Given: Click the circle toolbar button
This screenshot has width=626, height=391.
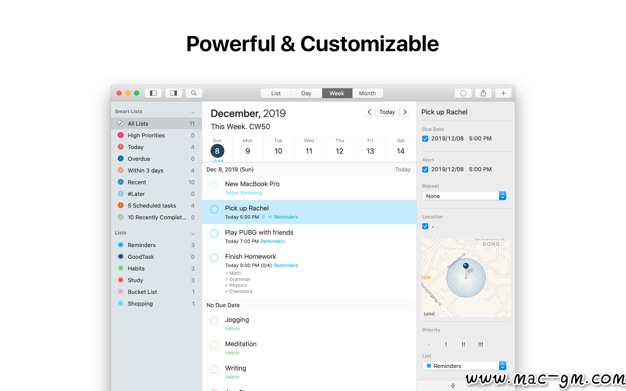Looking at the screenshot, I should pyautogui.click(x=463, y=93).
